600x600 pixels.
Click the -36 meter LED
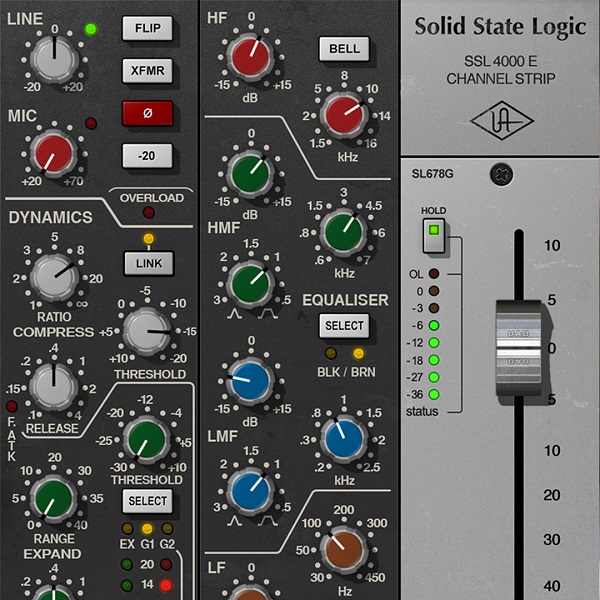pyautogui.click(x=434, y=395)
